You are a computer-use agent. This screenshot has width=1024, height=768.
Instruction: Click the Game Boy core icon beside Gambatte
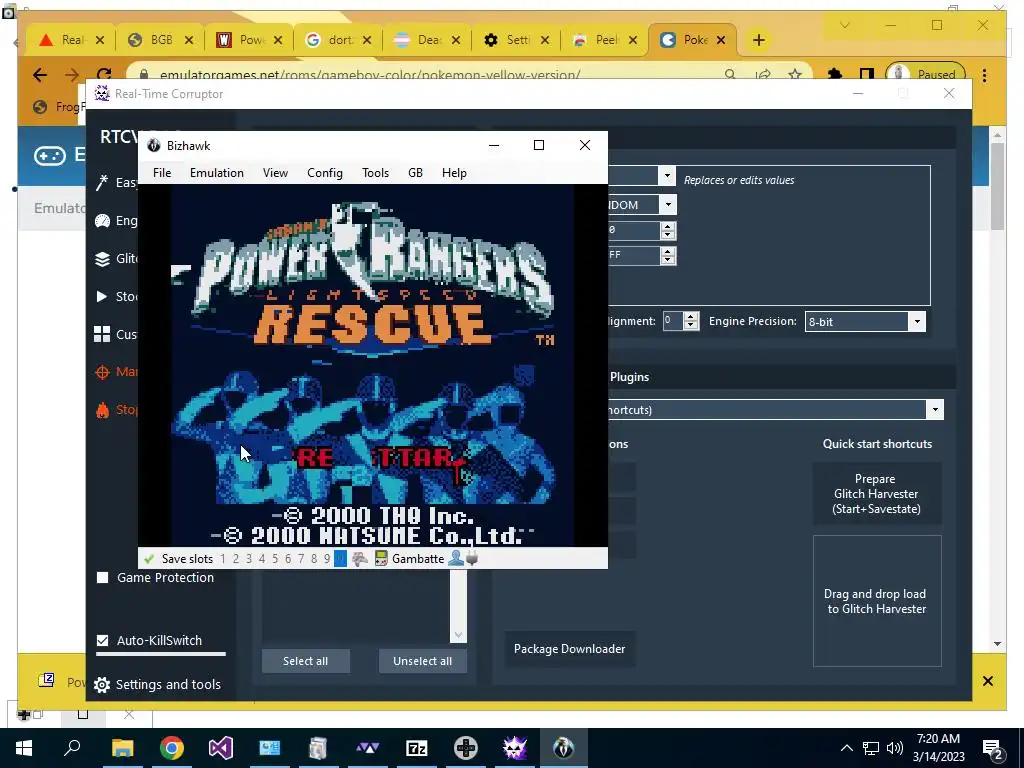click(x=381, y=559)
